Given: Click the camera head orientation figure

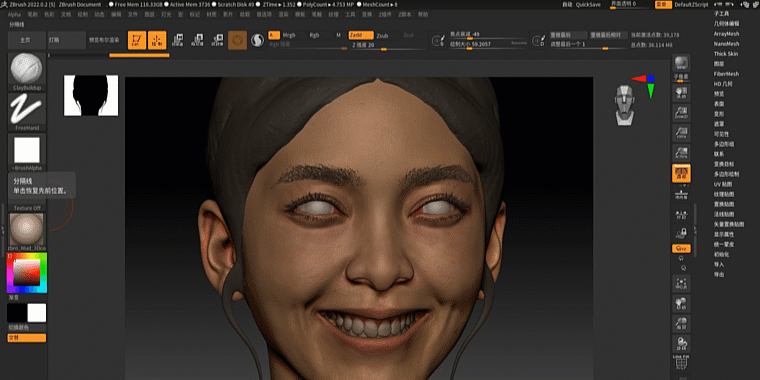Looking at the screenshot, I should [625, 105].
